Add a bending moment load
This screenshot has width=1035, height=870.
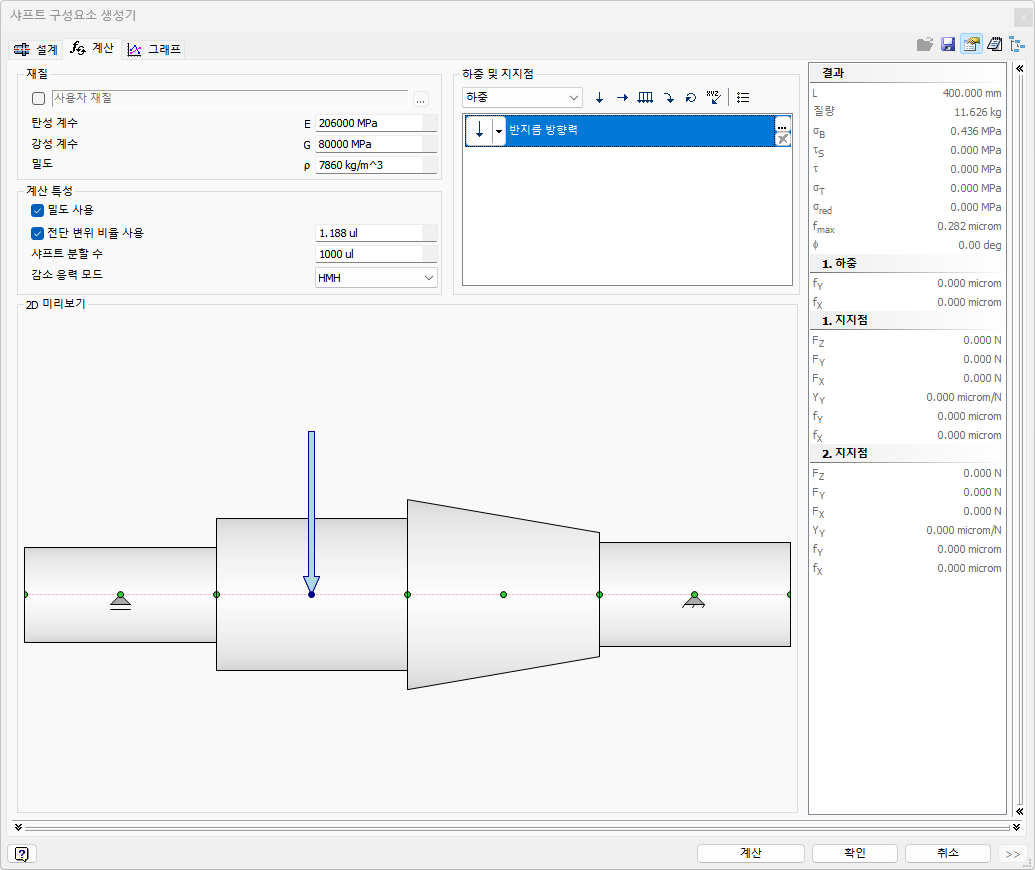click(x=669, y=98)
